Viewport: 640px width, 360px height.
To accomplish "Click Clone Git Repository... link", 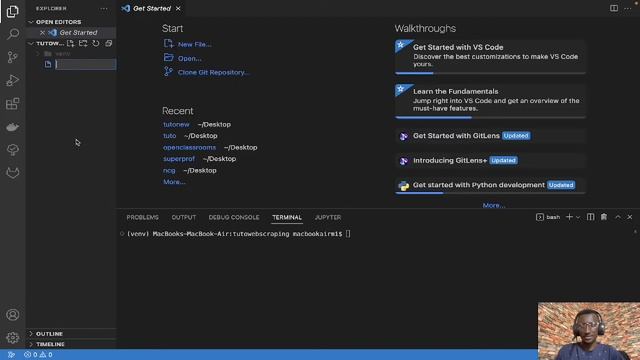I will tap(213, 72).
